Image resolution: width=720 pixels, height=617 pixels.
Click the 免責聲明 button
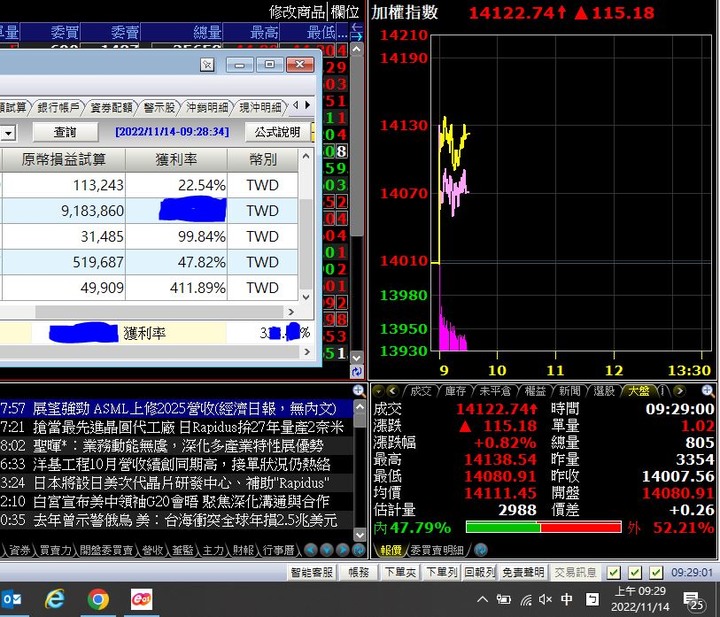pyautogui.click(x=523, y=572)
